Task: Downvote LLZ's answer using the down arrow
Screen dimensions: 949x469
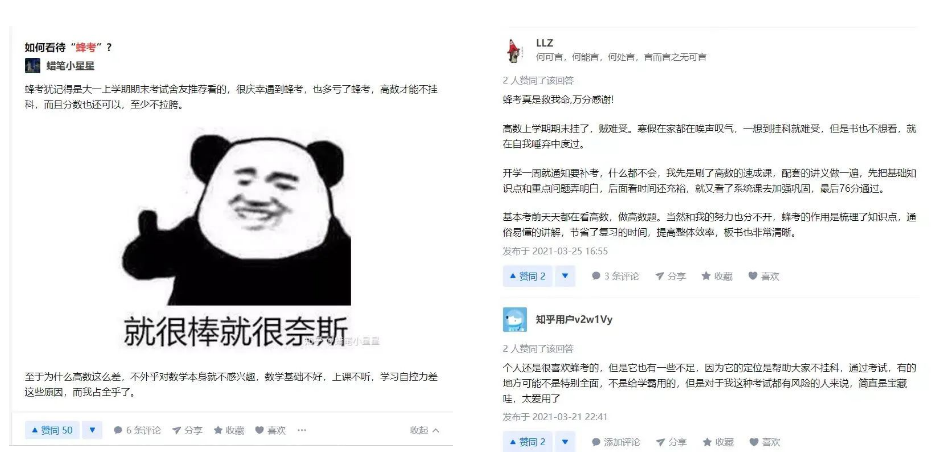Action: coord(565,276)
